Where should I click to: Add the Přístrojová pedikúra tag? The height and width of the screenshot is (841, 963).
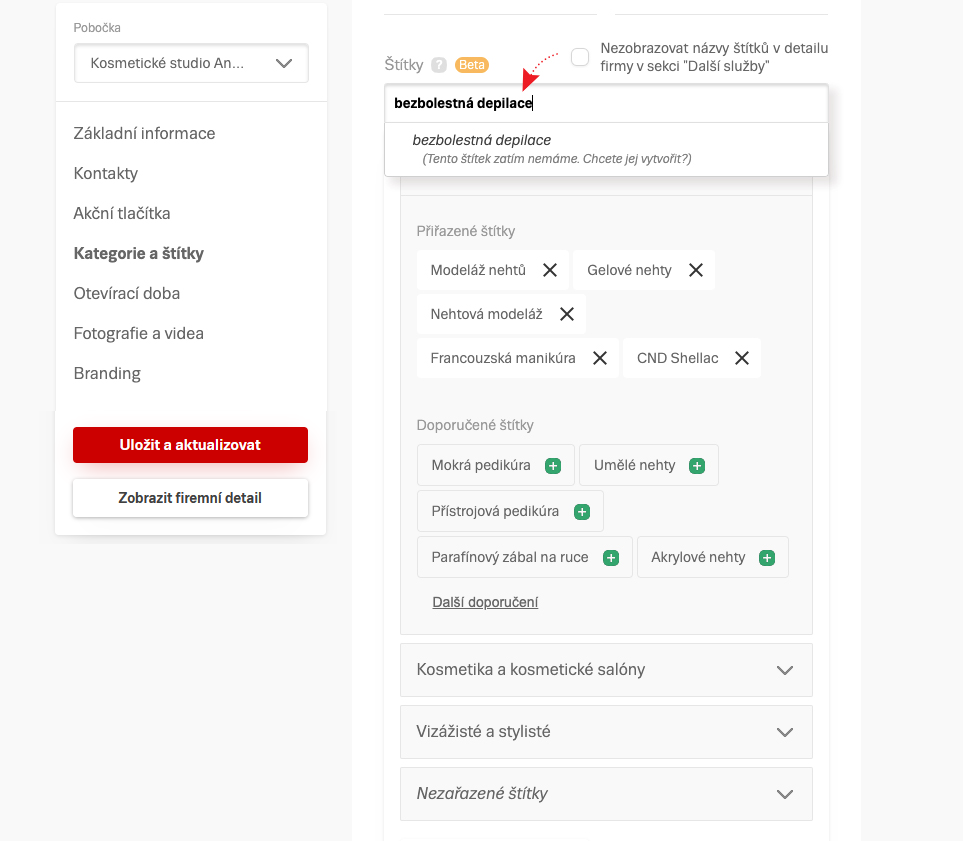(582, 512)
